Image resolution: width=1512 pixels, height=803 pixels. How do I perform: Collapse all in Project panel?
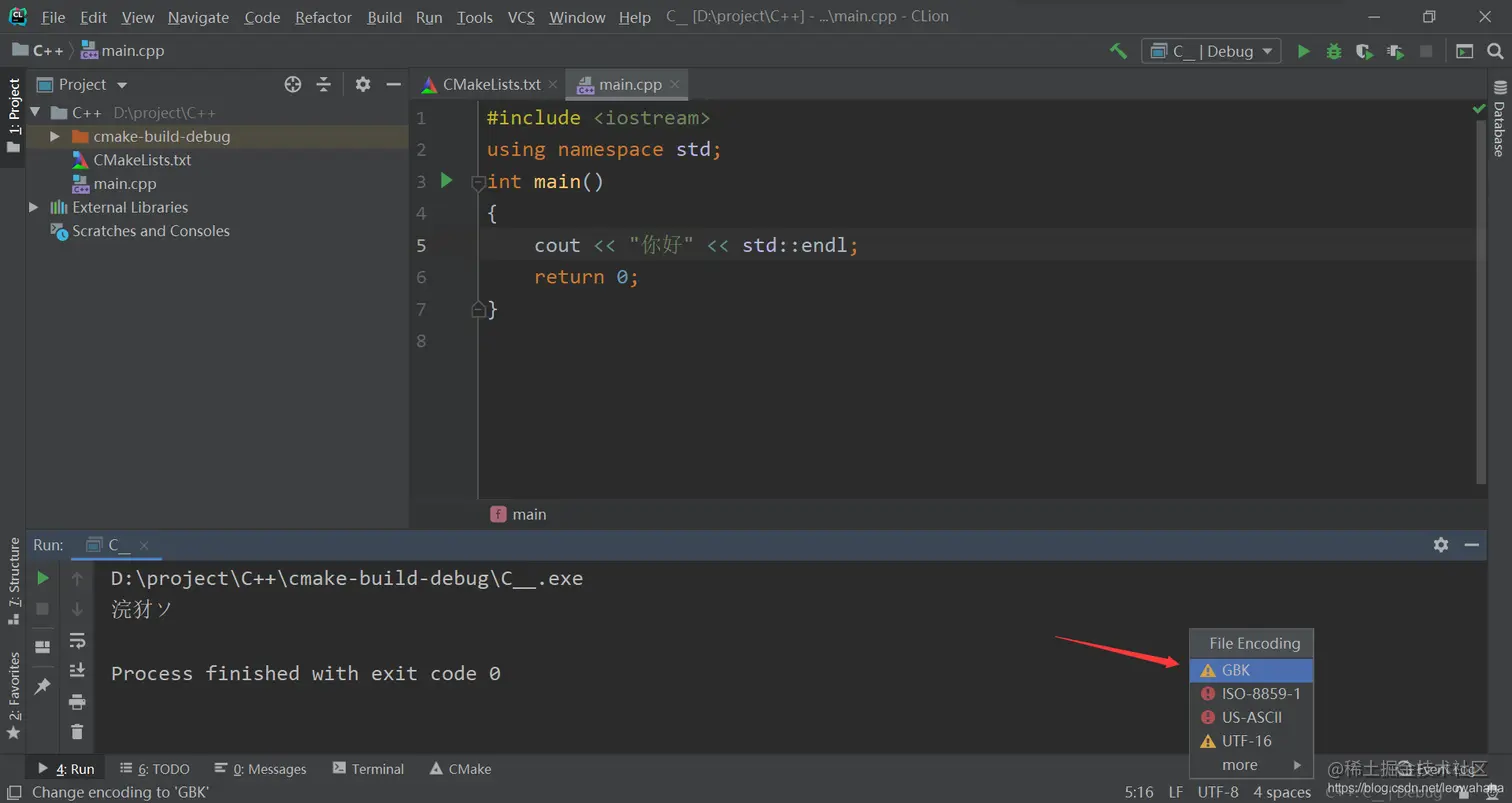point(323,85)
